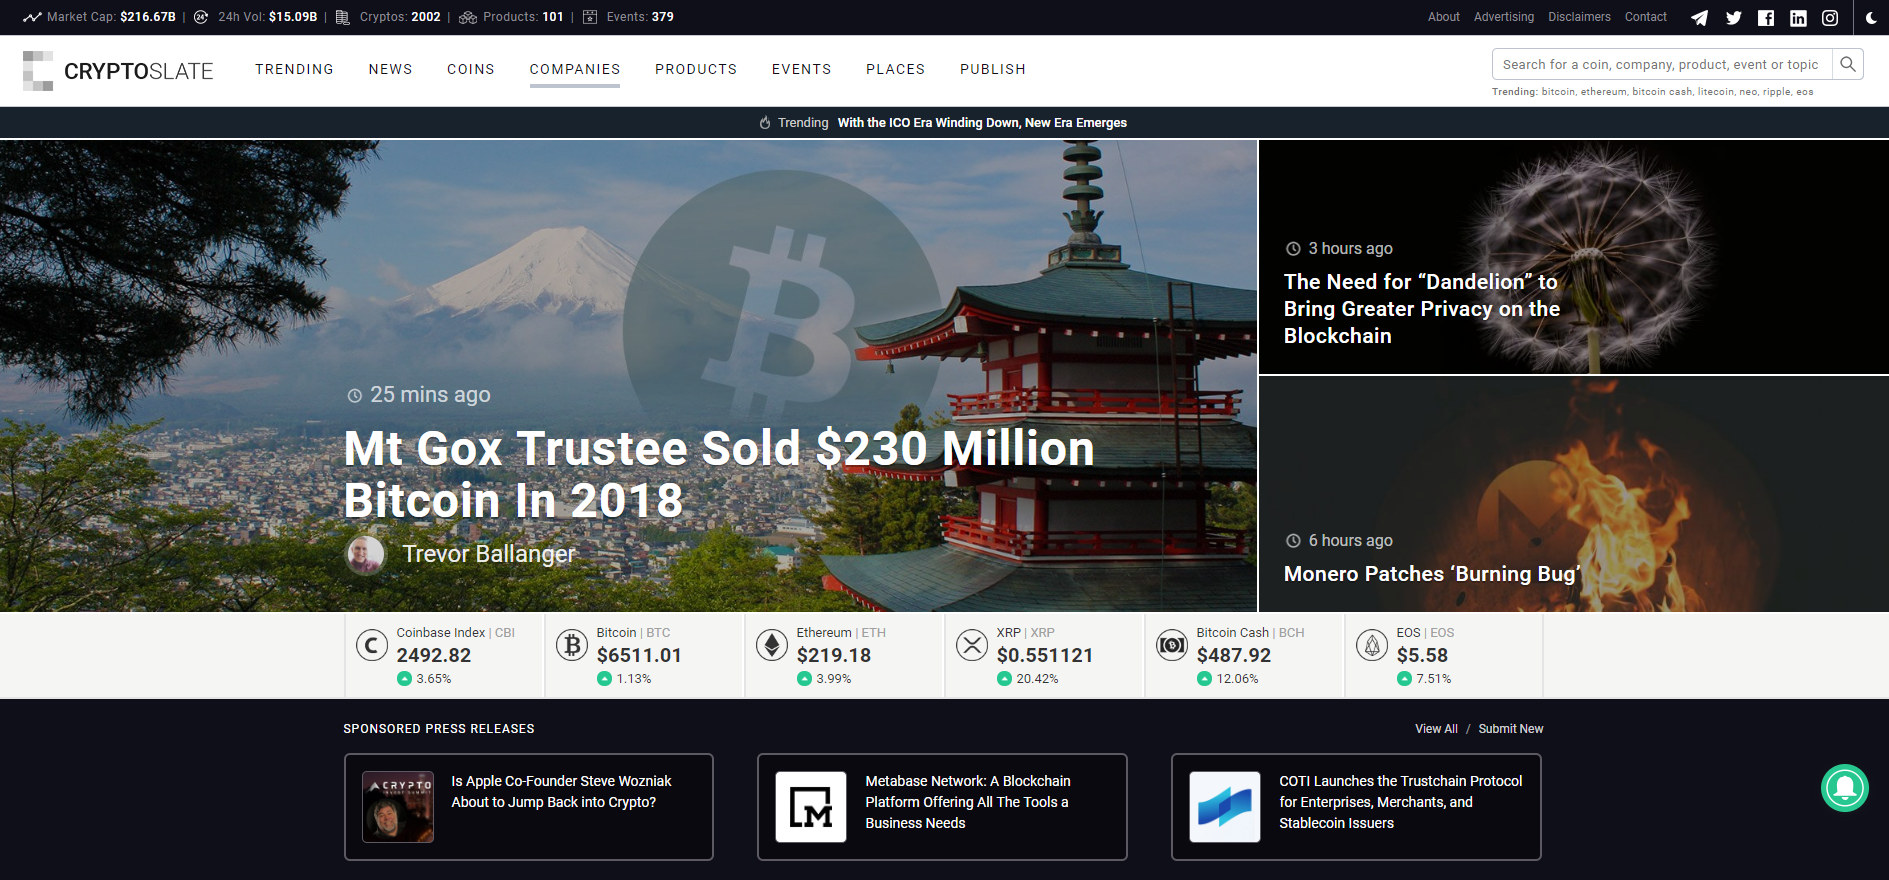Open Monero Patches 'Burning Bug' article

click(x=1432, y=574)
